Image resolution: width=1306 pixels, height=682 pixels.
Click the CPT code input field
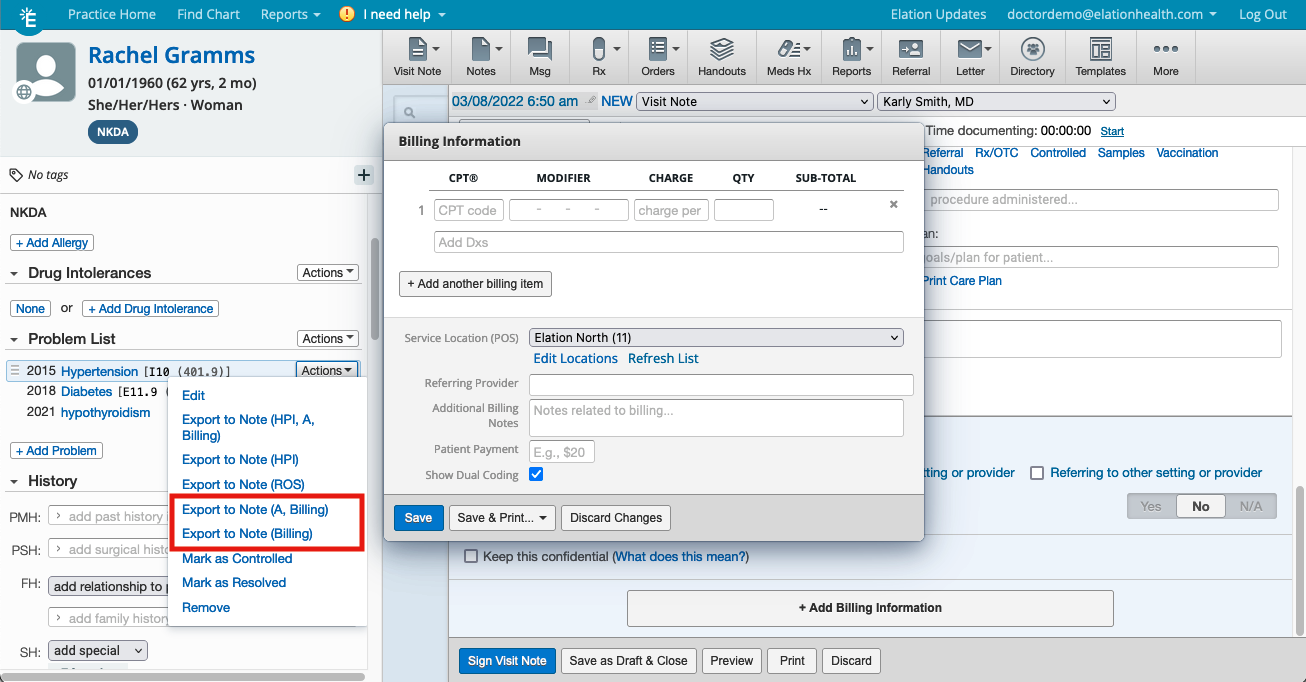(468, 210)
